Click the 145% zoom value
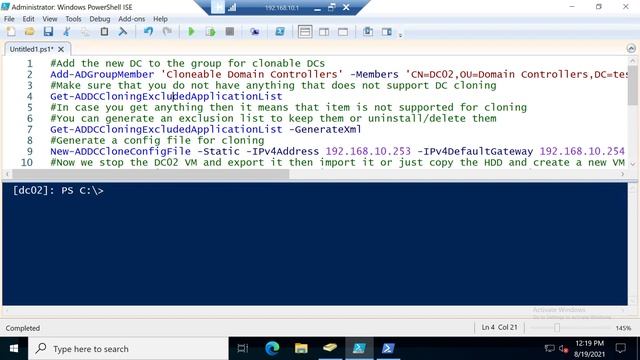 click(623, 328)
